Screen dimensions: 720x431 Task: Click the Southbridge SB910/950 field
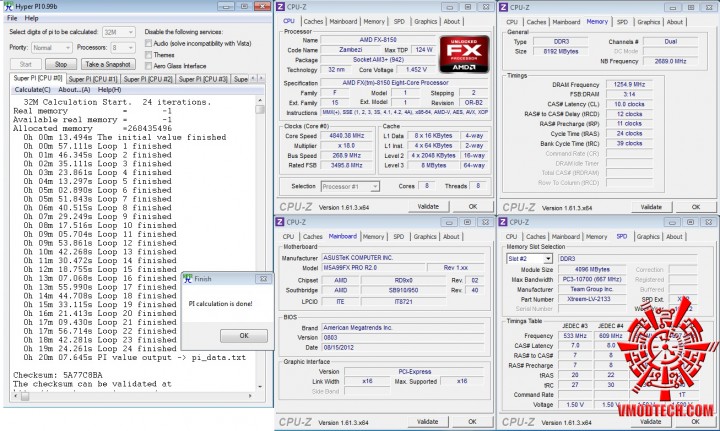[403, 290]
